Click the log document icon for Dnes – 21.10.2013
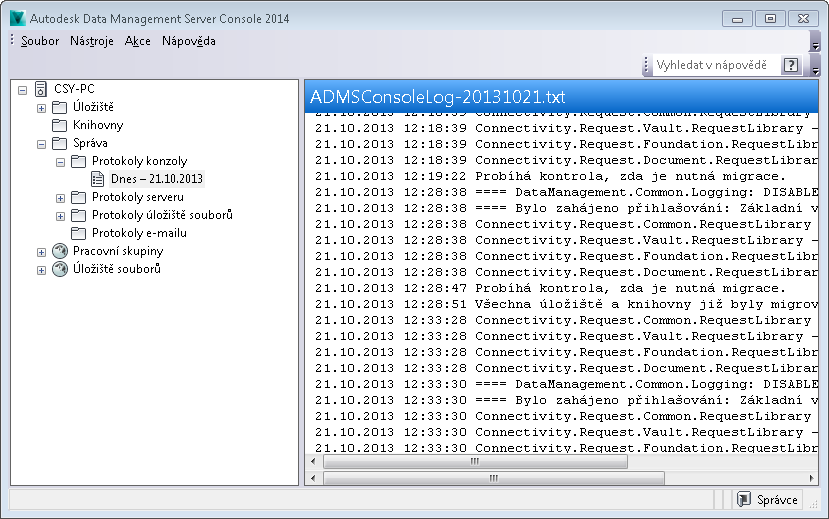 [97, 179]
